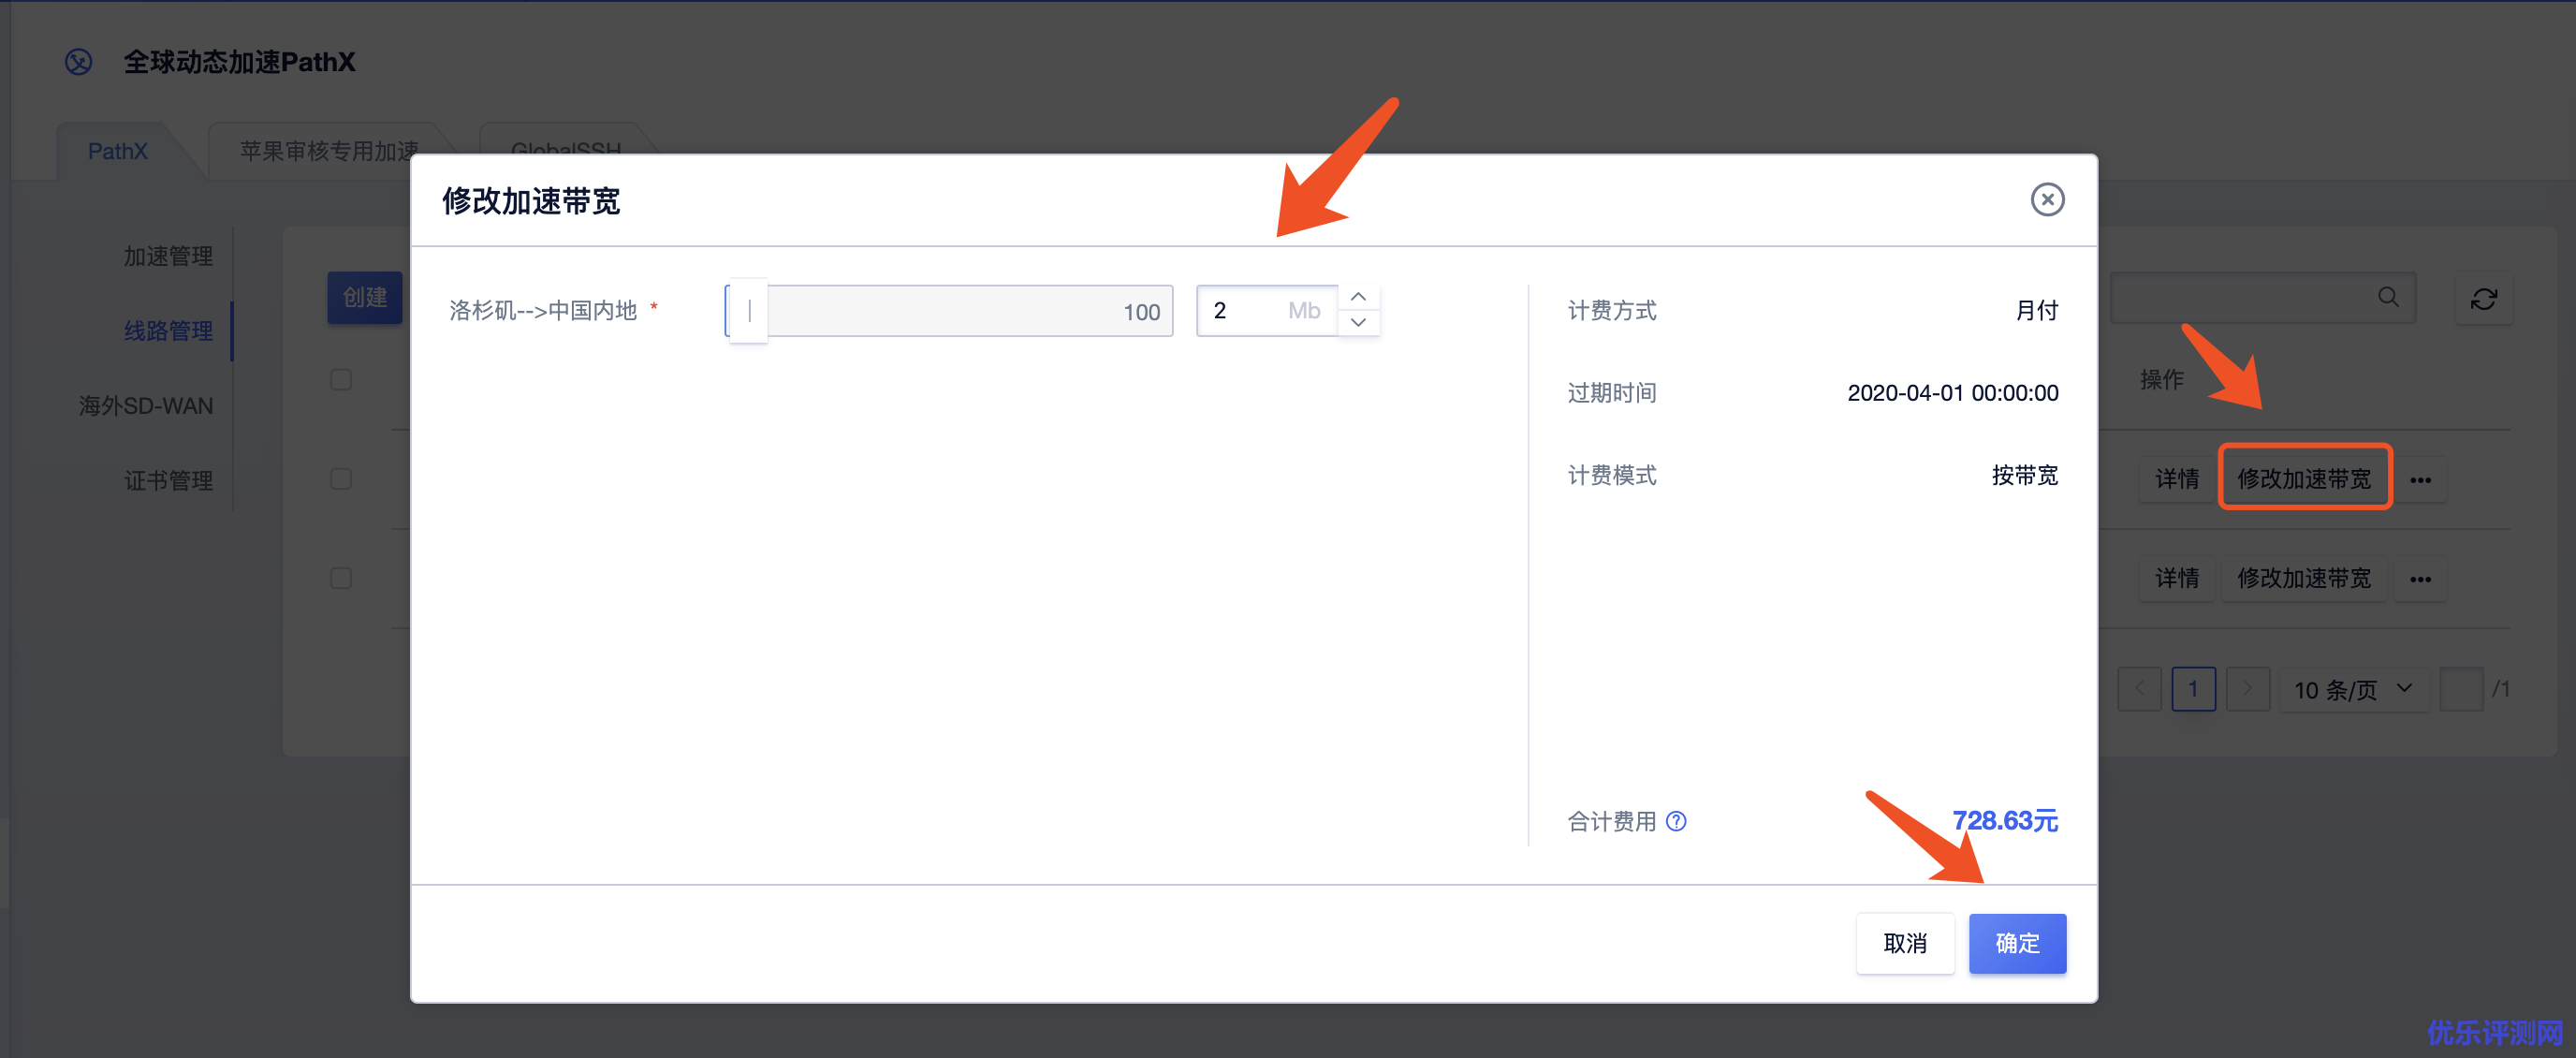Open second row's more options ellipsis
Screen dimensions: 2576x1058
click(x=2419, y=579)
